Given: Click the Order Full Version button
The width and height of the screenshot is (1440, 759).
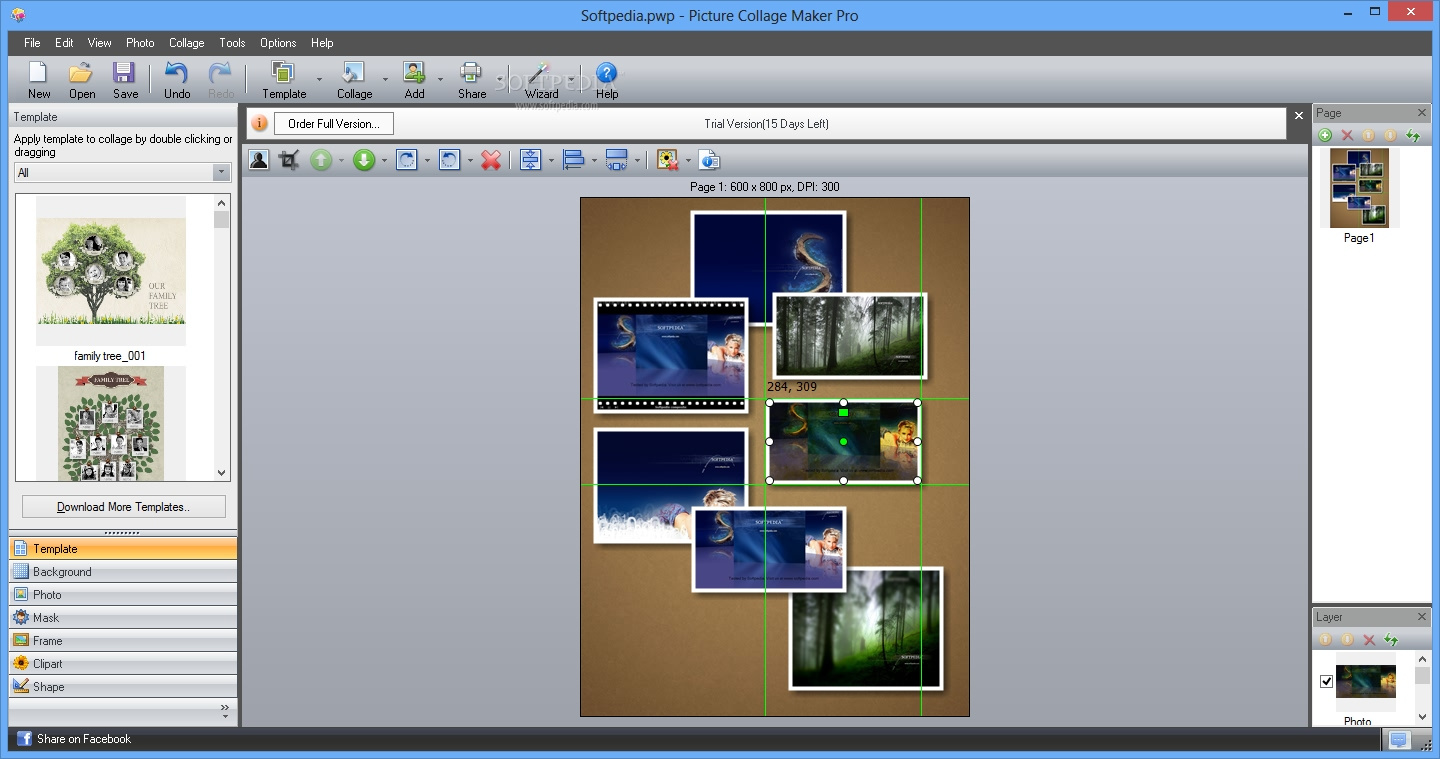Looking at the screenshot, I should coord(333,124).
